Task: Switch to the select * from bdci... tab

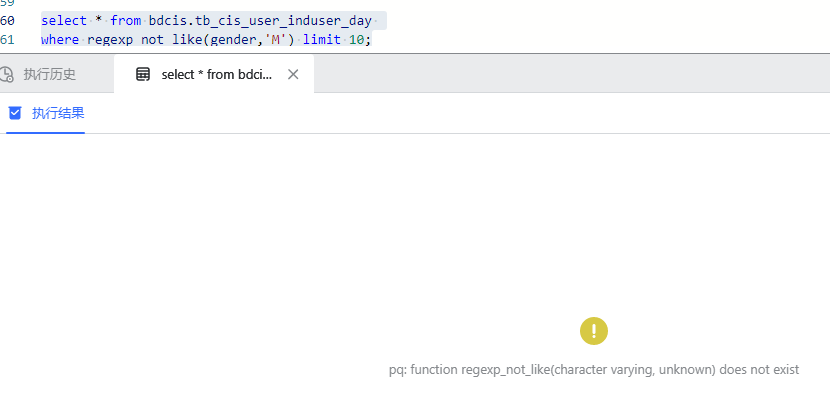Action: (x=214, y=74)
